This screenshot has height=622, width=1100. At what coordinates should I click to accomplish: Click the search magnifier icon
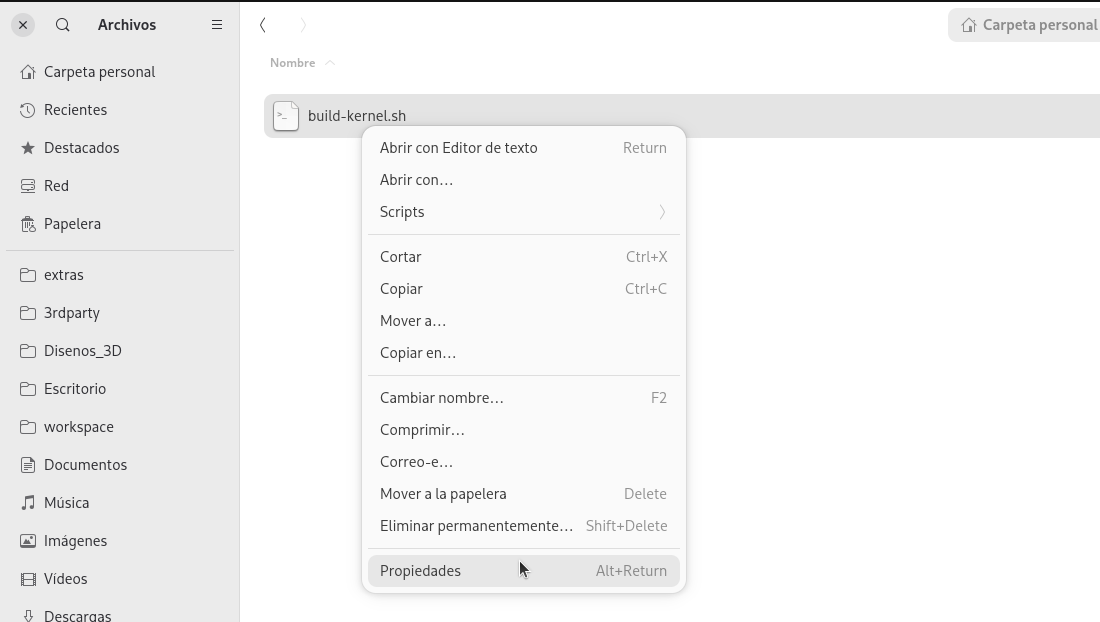tap(63, 25)
